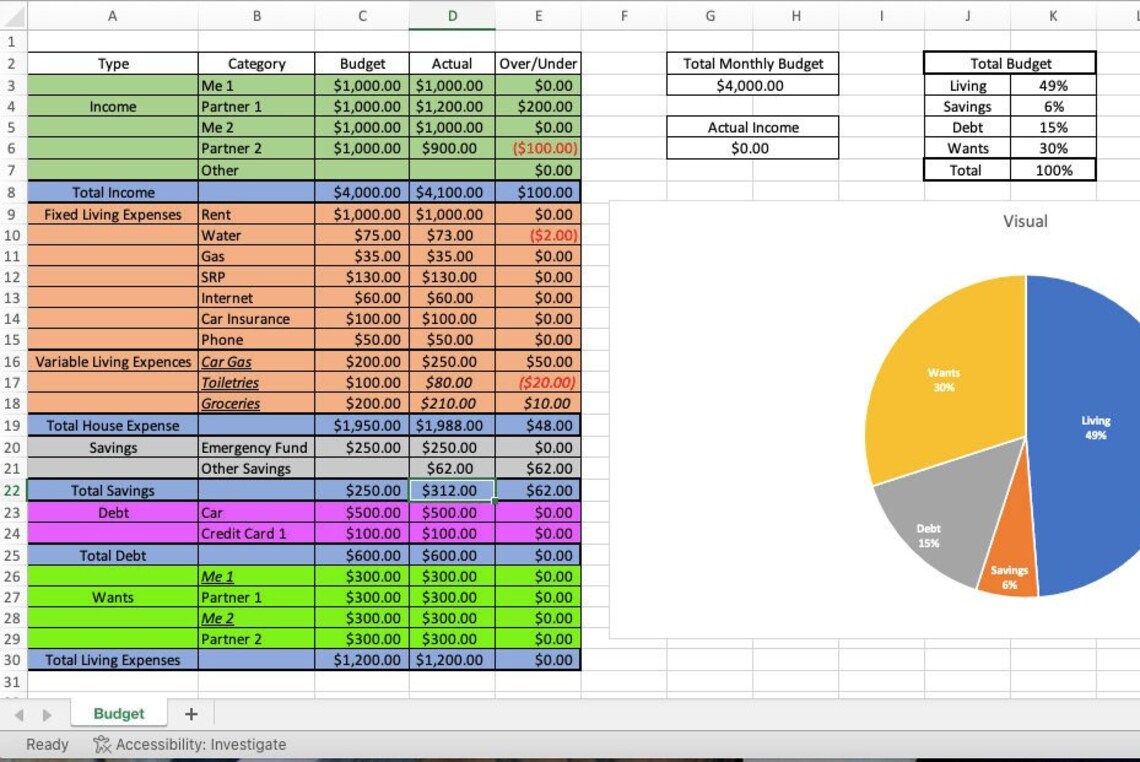Select column C header labeled Budget data
The height and width of the screenshot is (762, 1140).
(362, 15)
